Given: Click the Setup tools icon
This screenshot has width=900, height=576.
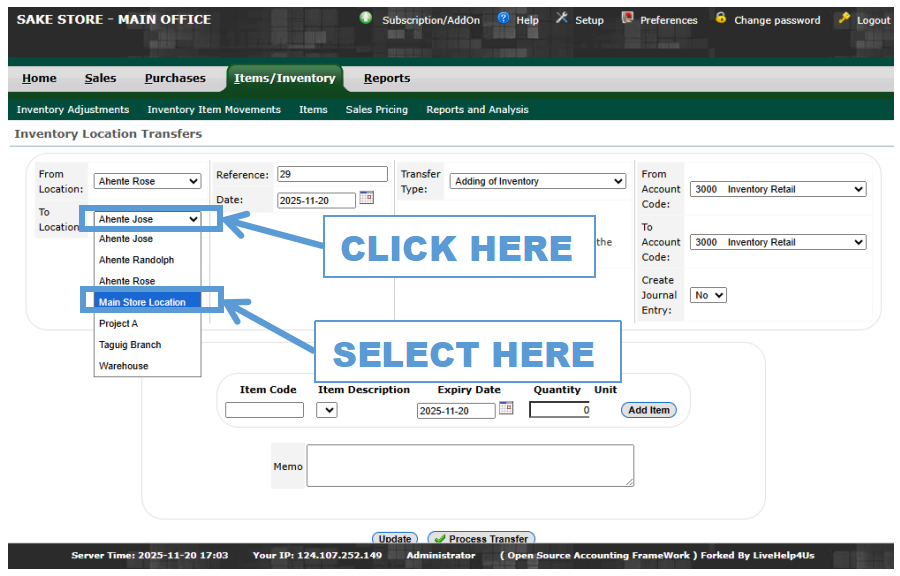Looking at the screenshot, I should click(561, 19).
